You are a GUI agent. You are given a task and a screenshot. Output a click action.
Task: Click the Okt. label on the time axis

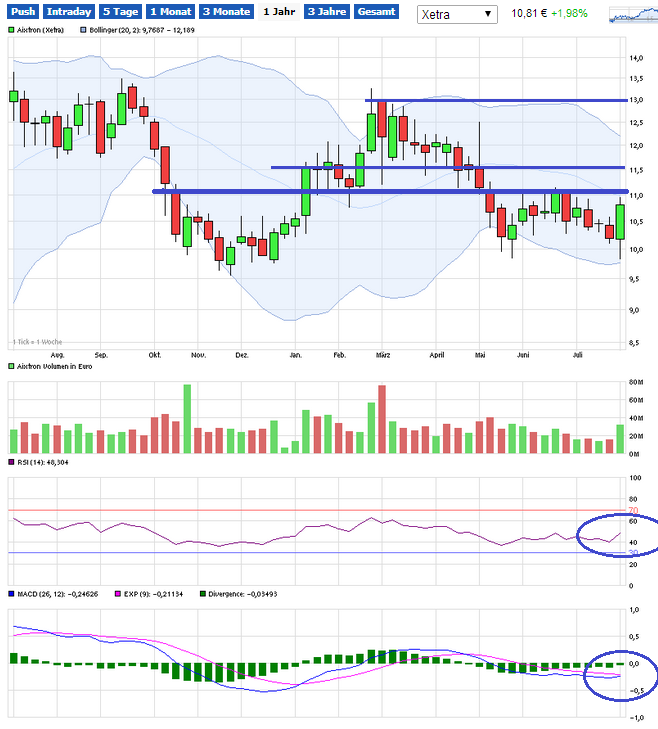(x=154, y=355)
